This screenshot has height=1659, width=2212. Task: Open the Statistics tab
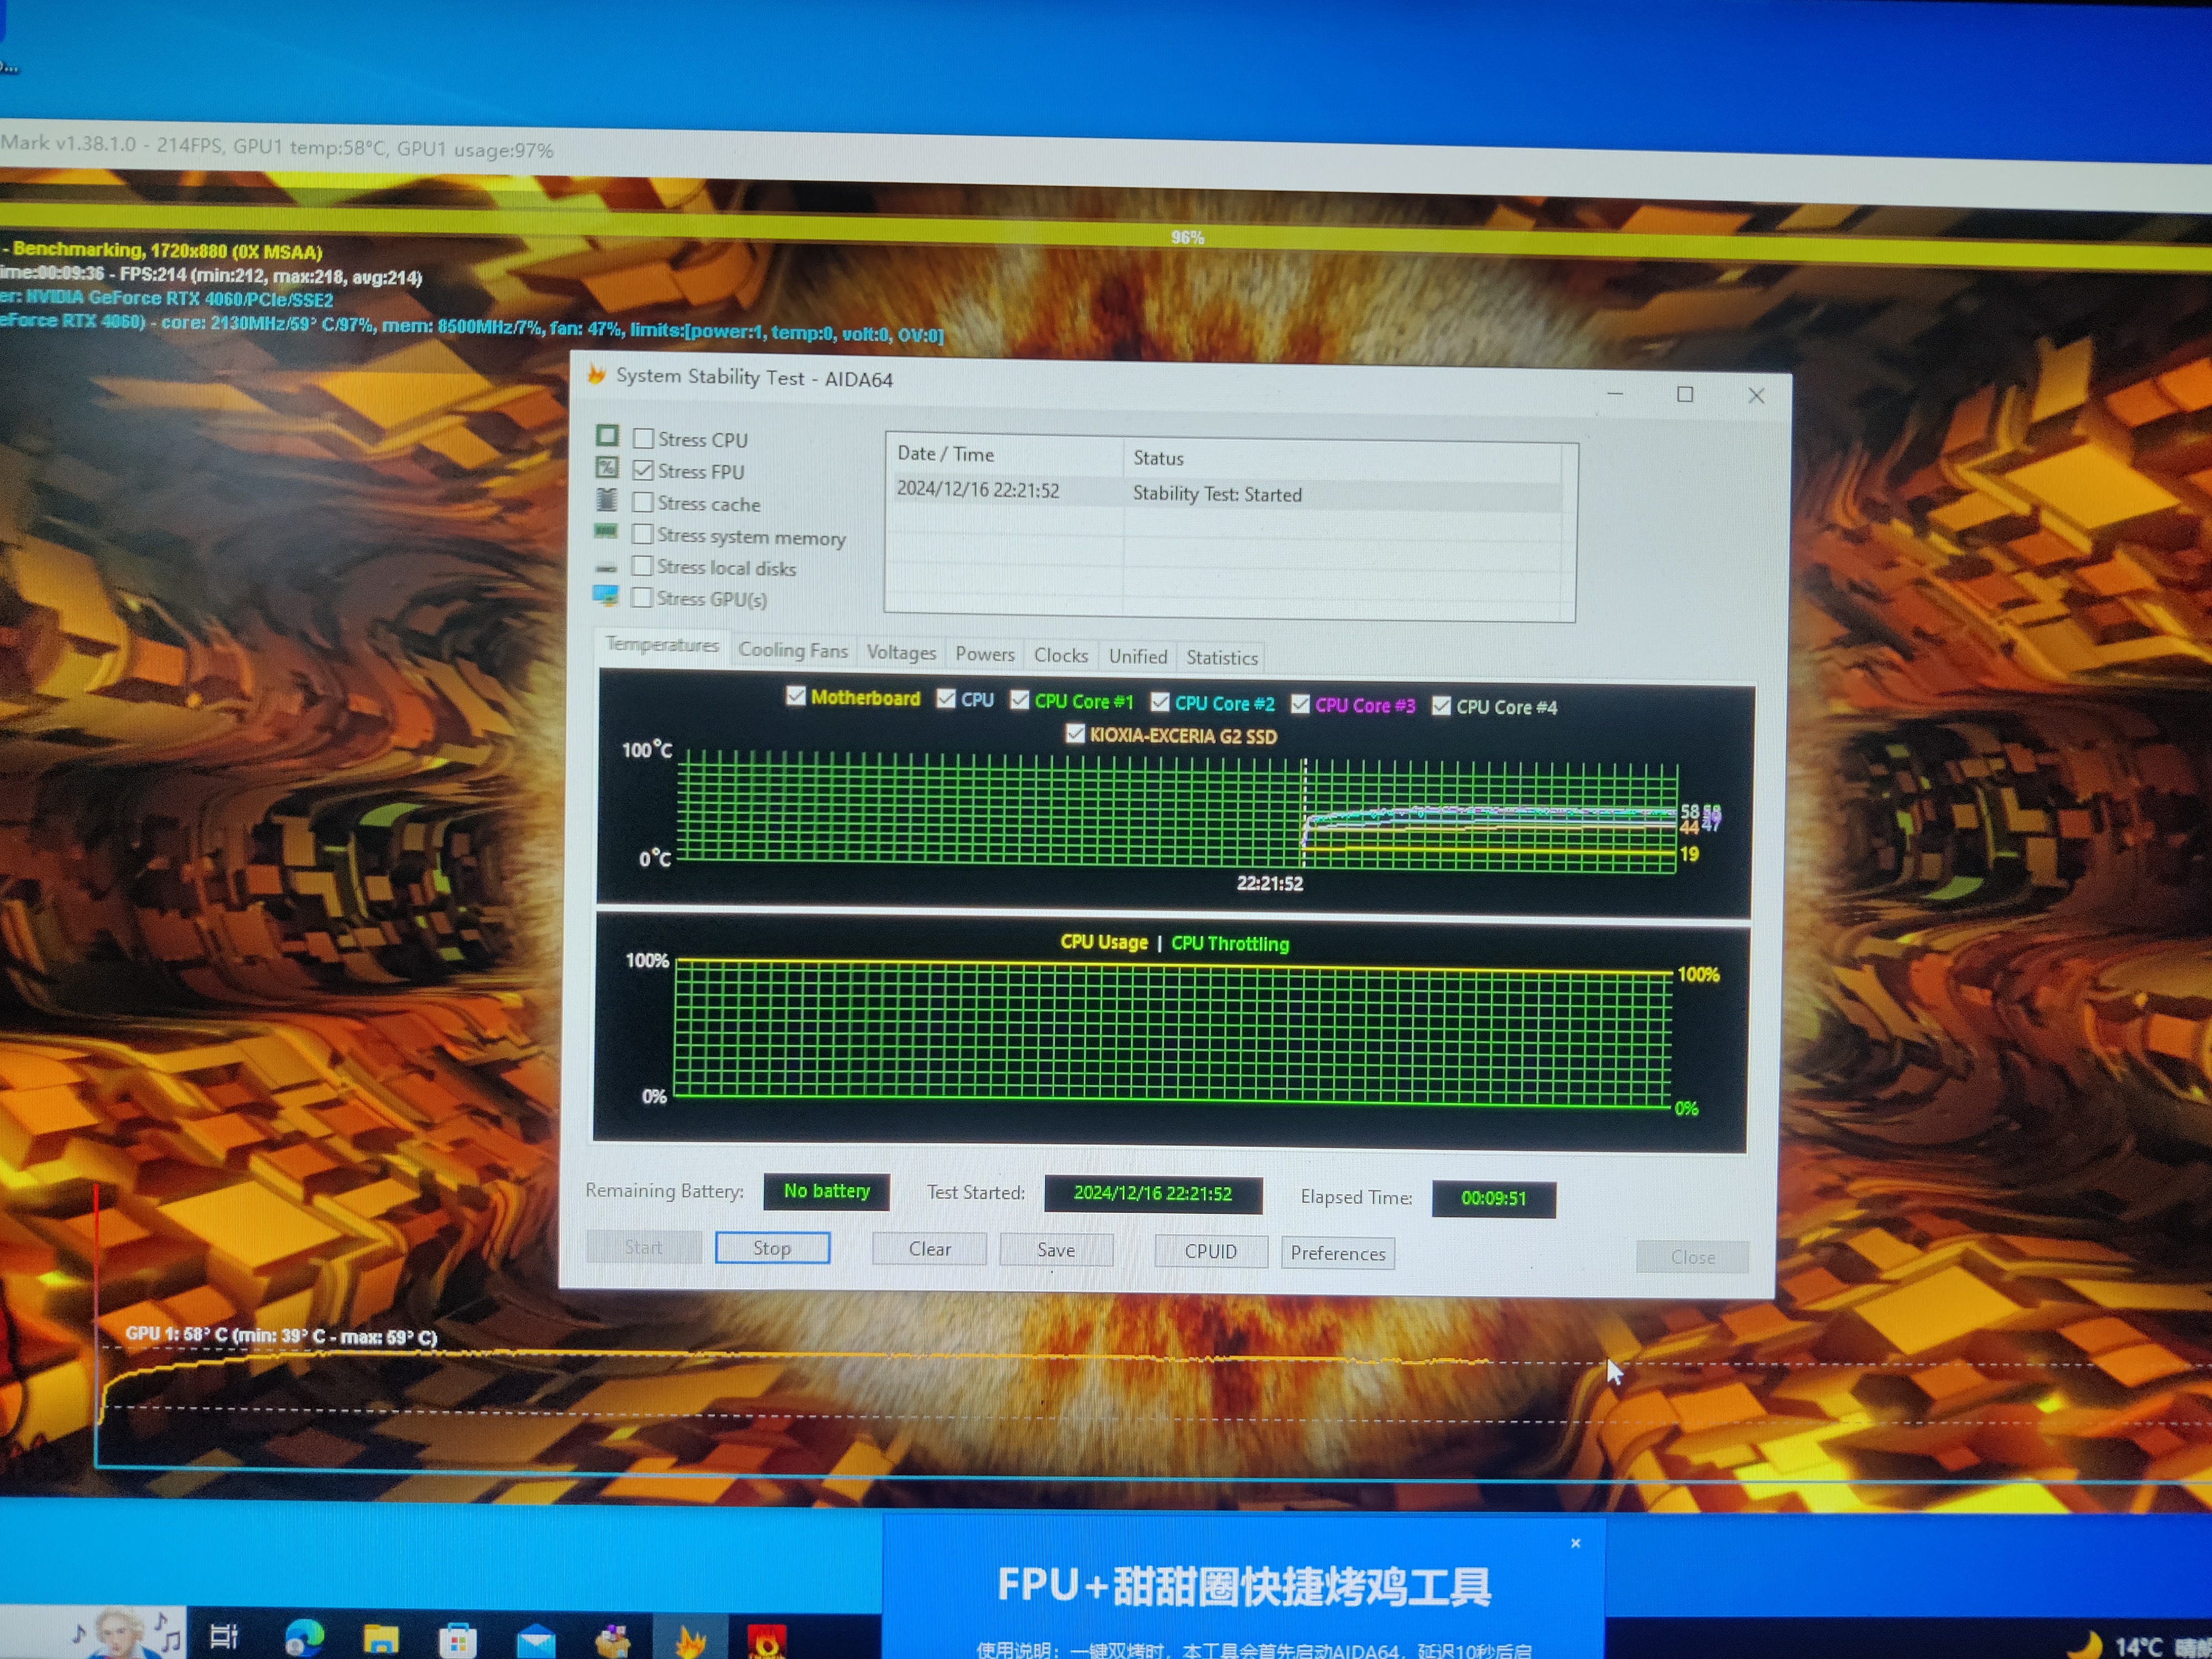point(1222,658)
